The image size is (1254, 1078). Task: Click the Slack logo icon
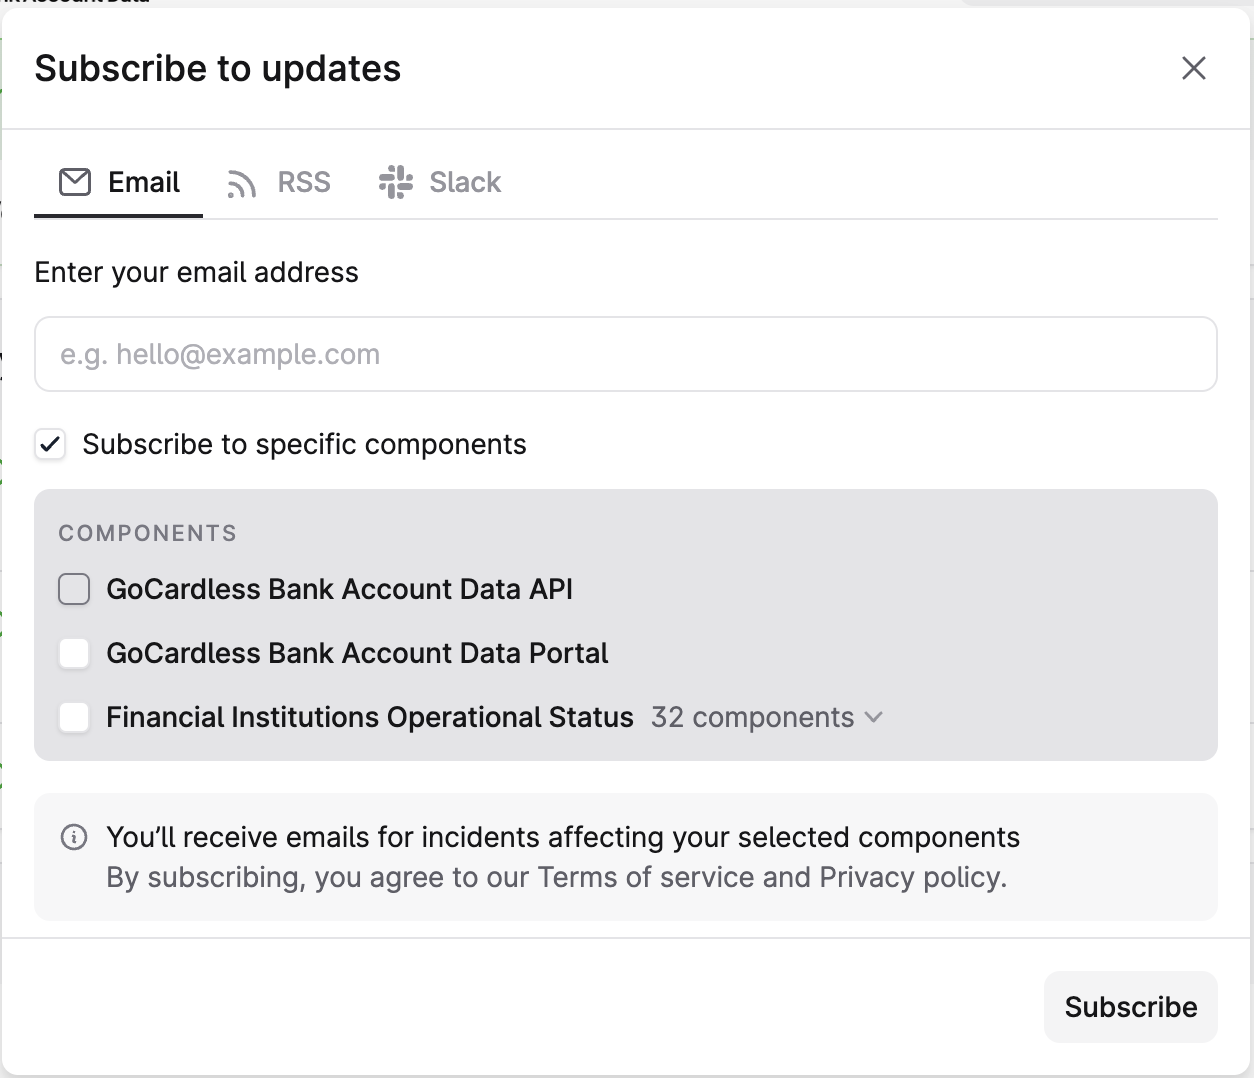[x=396, y=182]
